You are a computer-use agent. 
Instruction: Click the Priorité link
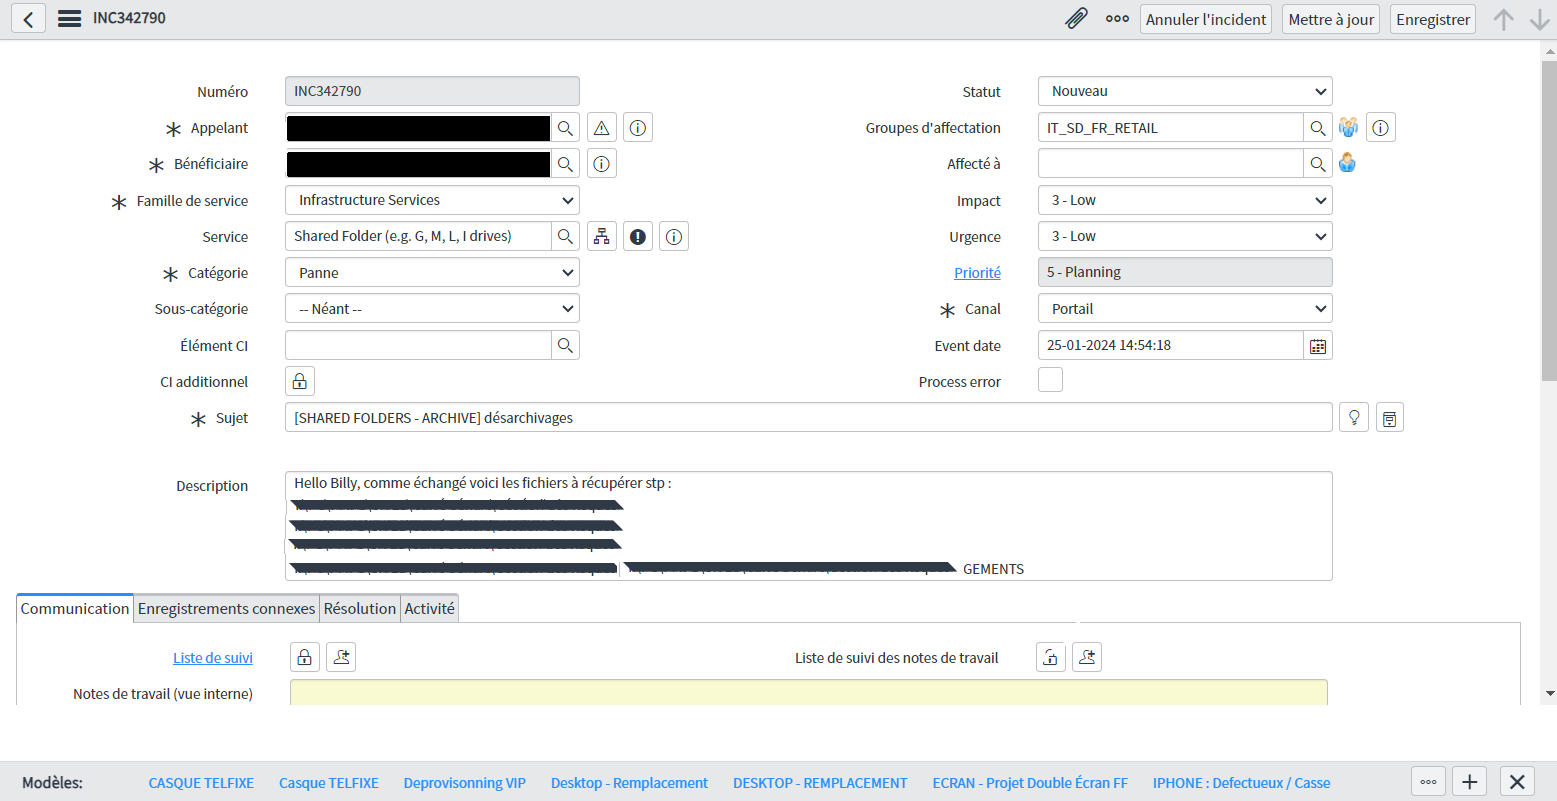tap(977, 273)
